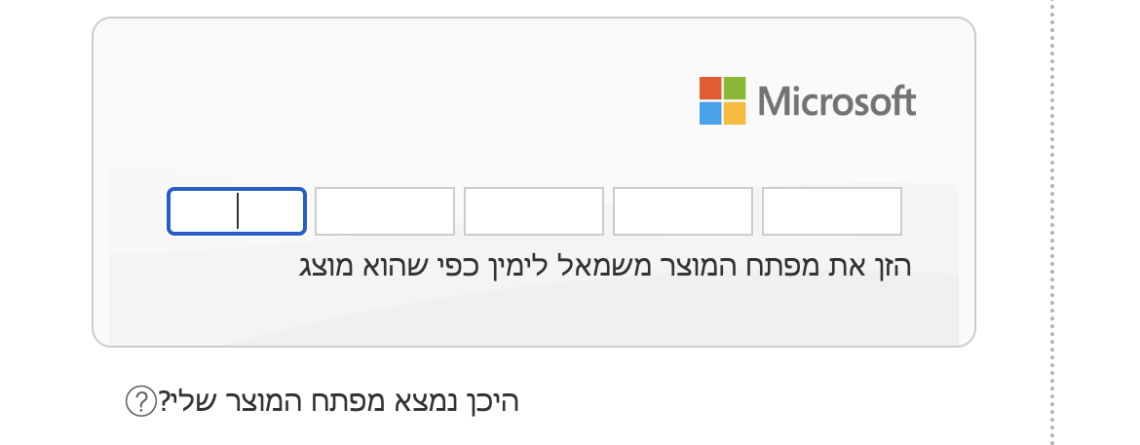The image size is (1140, 445).
Task: Click the rightmost product key field
Action: point(832,211)
